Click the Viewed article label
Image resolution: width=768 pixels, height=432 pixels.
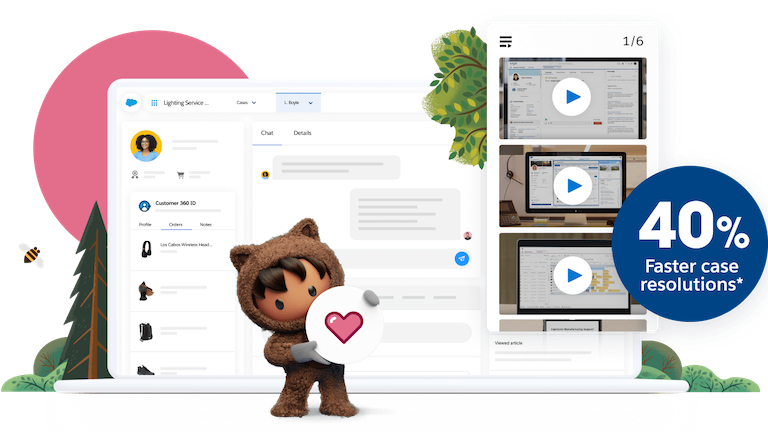coord(508,343)
